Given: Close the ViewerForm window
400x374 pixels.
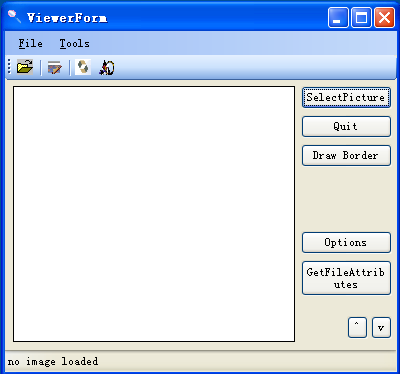Looking at the screenshot, I should pos(384,18).
